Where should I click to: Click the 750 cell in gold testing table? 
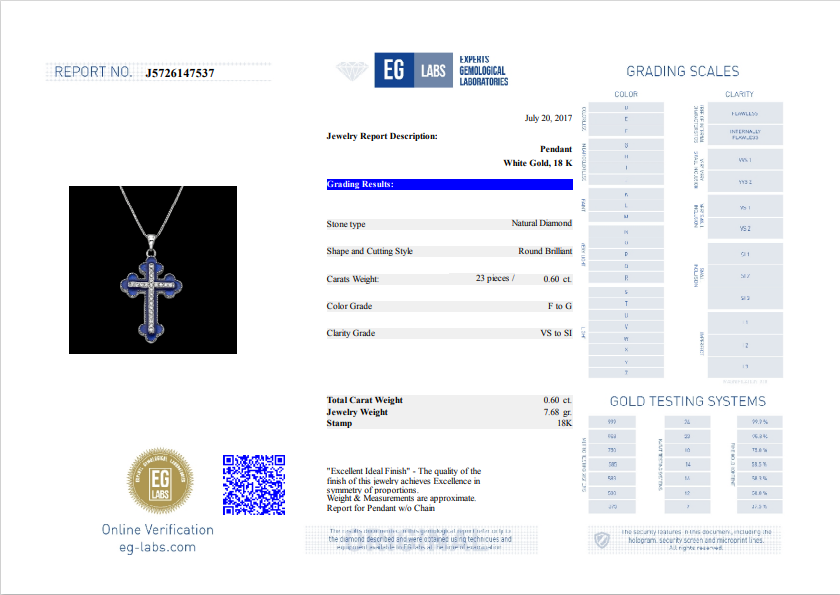pyautogui.click(x=612, y=450)
